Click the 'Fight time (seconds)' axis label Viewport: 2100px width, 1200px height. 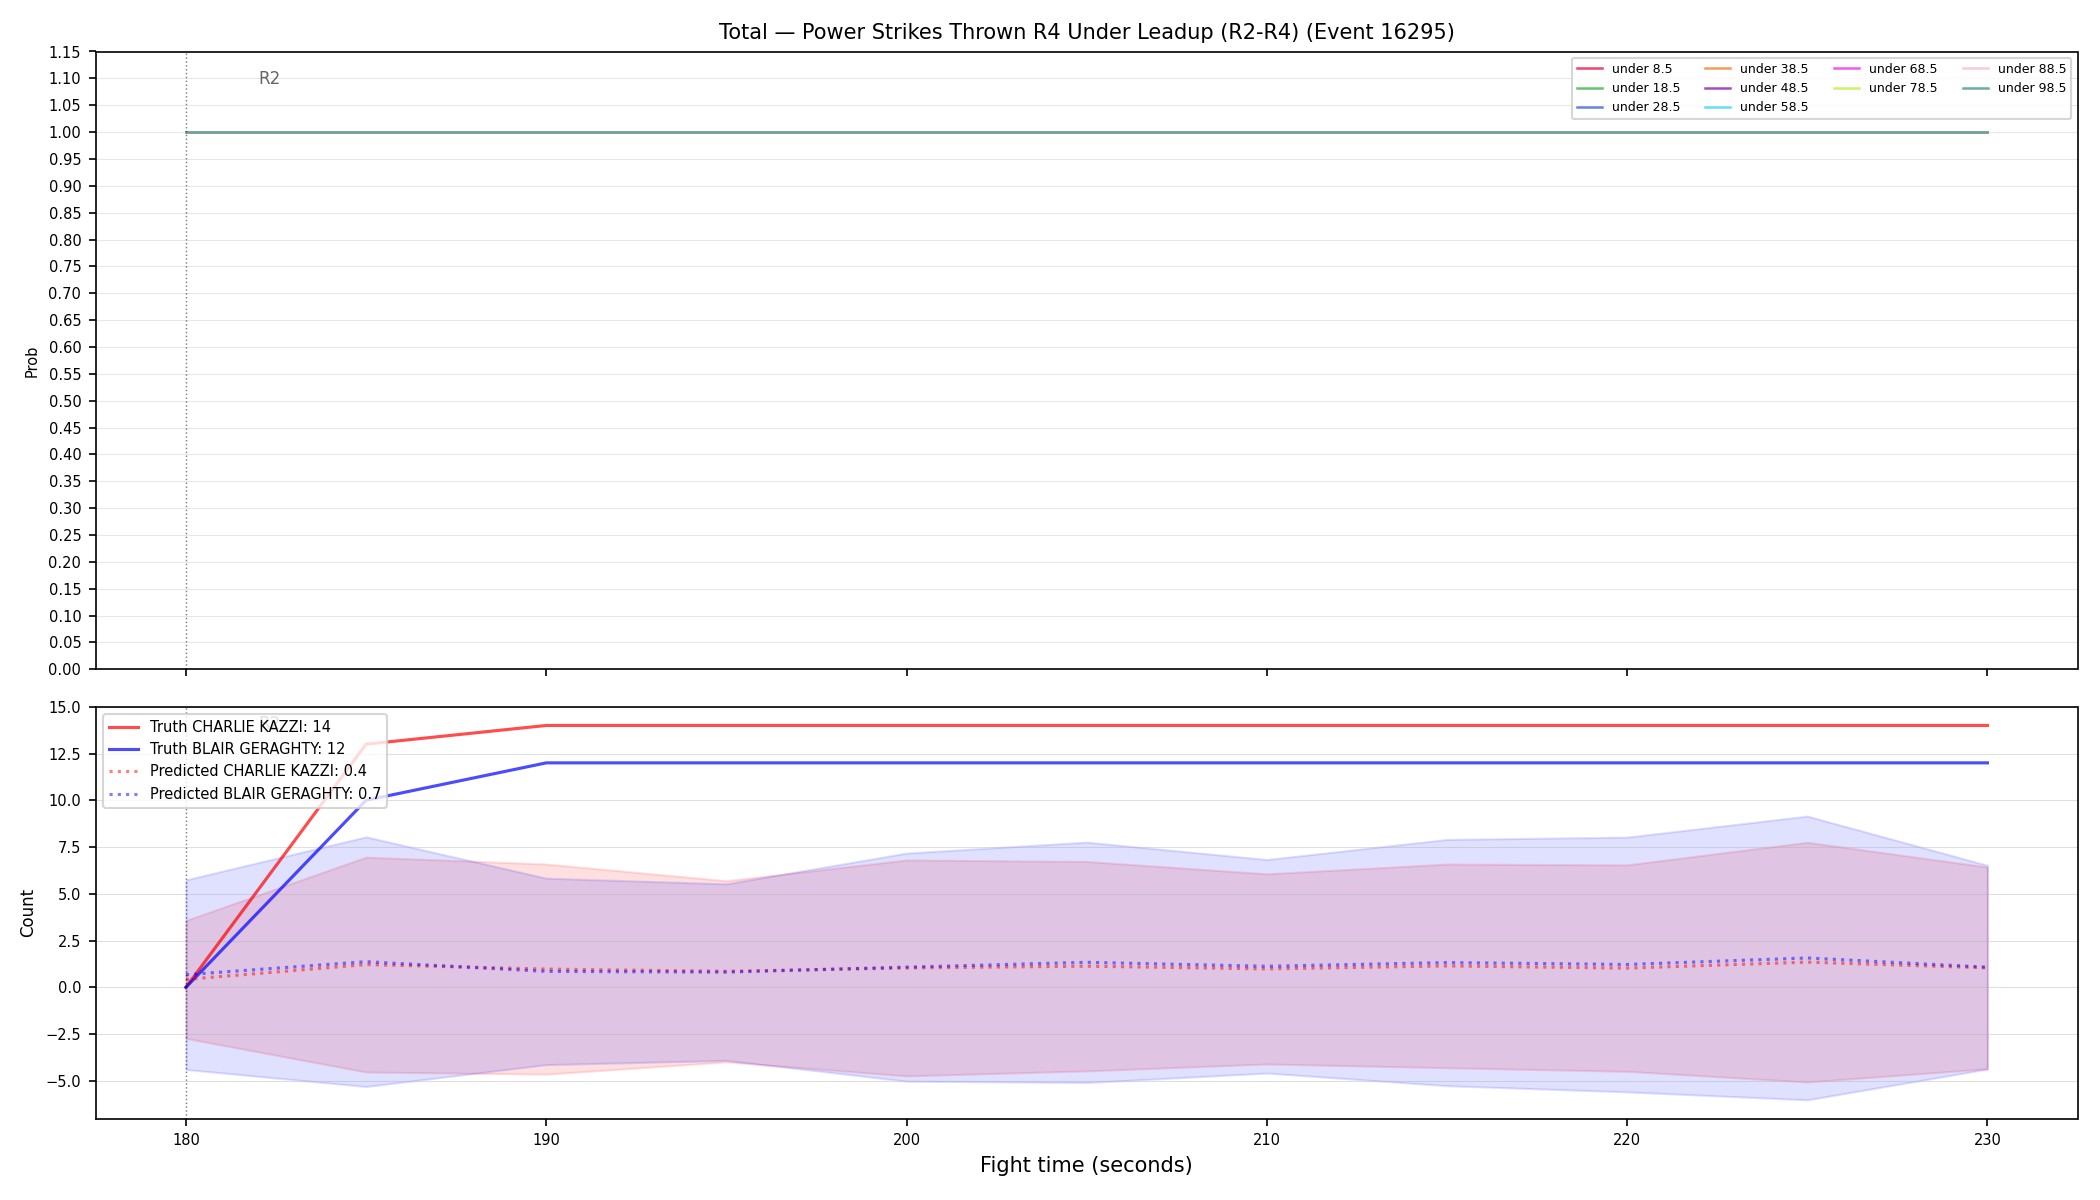1086,1165
